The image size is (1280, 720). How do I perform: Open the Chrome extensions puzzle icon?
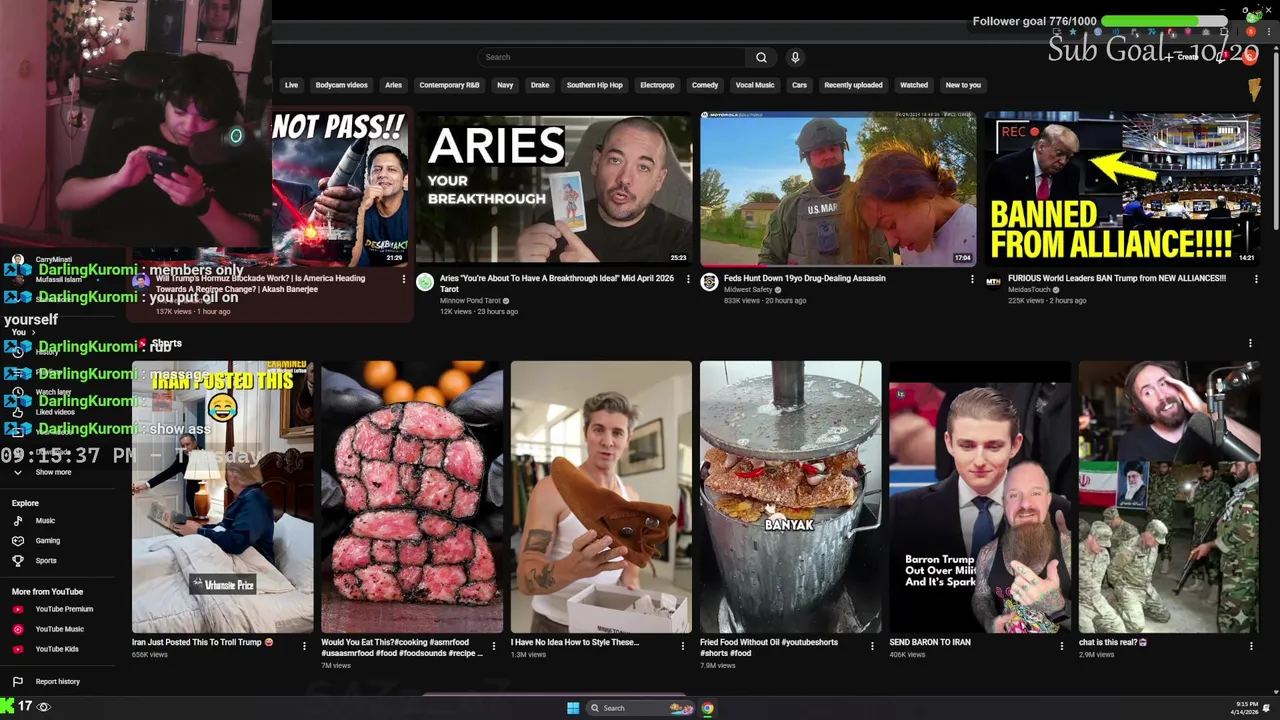(1226, 31)
